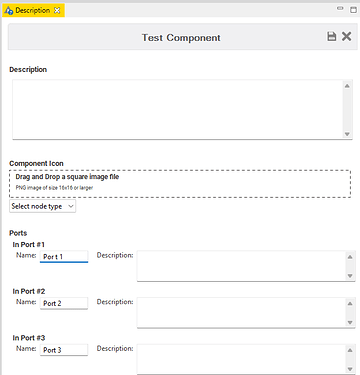Click main description scrollbar up arrow
This screenshot has height=375, width=360.
pyautogui.click(x=347, y=86)
